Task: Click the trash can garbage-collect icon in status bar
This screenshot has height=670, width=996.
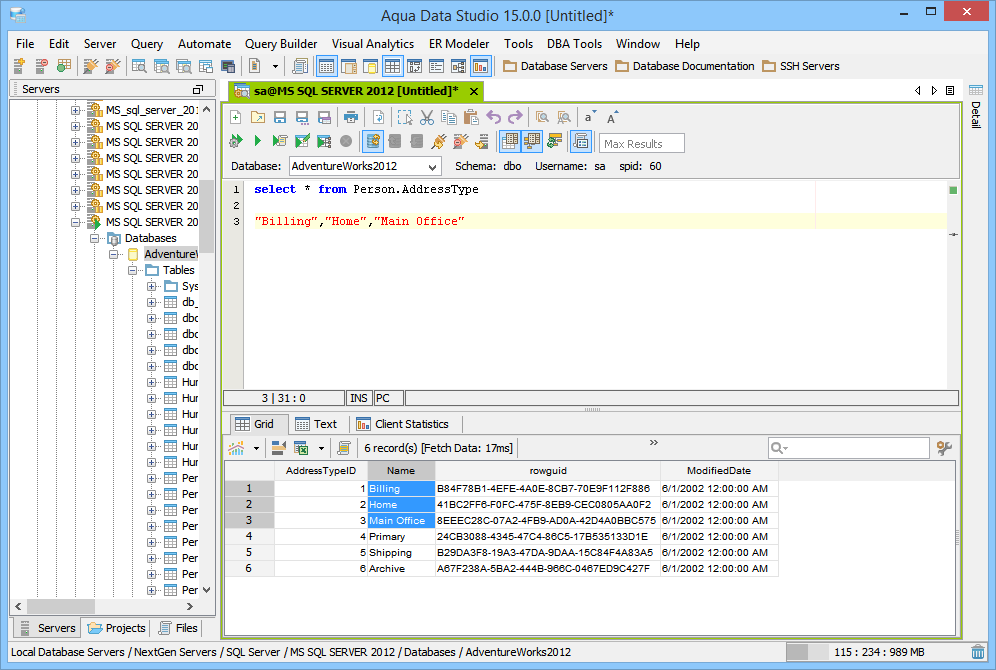Action: pos(978,652)
